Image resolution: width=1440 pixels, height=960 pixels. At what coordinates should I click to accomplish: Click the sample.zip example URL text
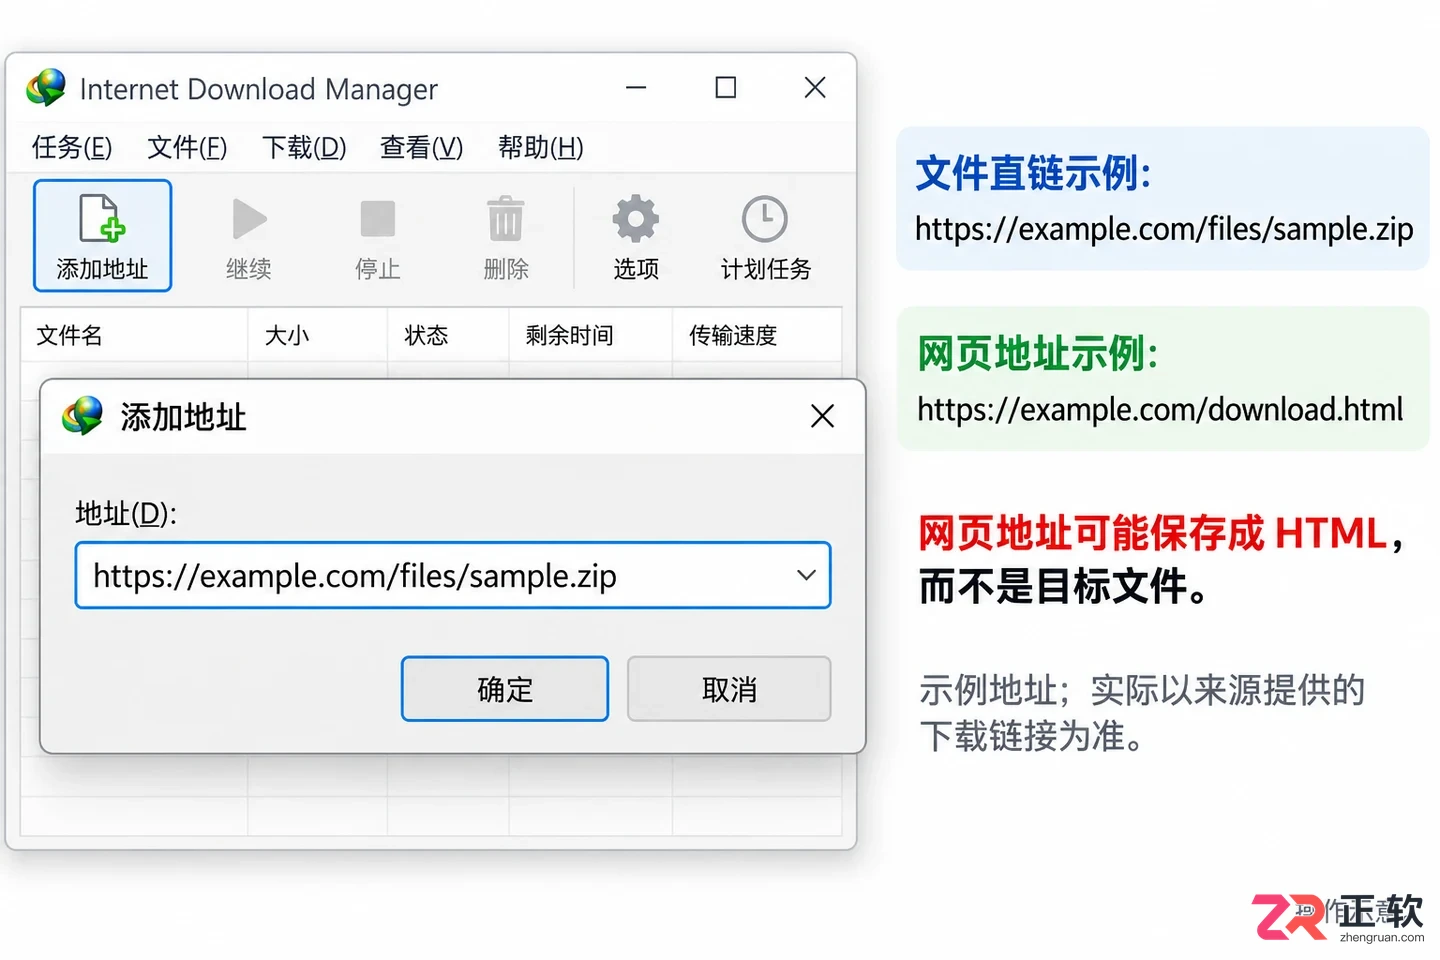click(1164, 229)
